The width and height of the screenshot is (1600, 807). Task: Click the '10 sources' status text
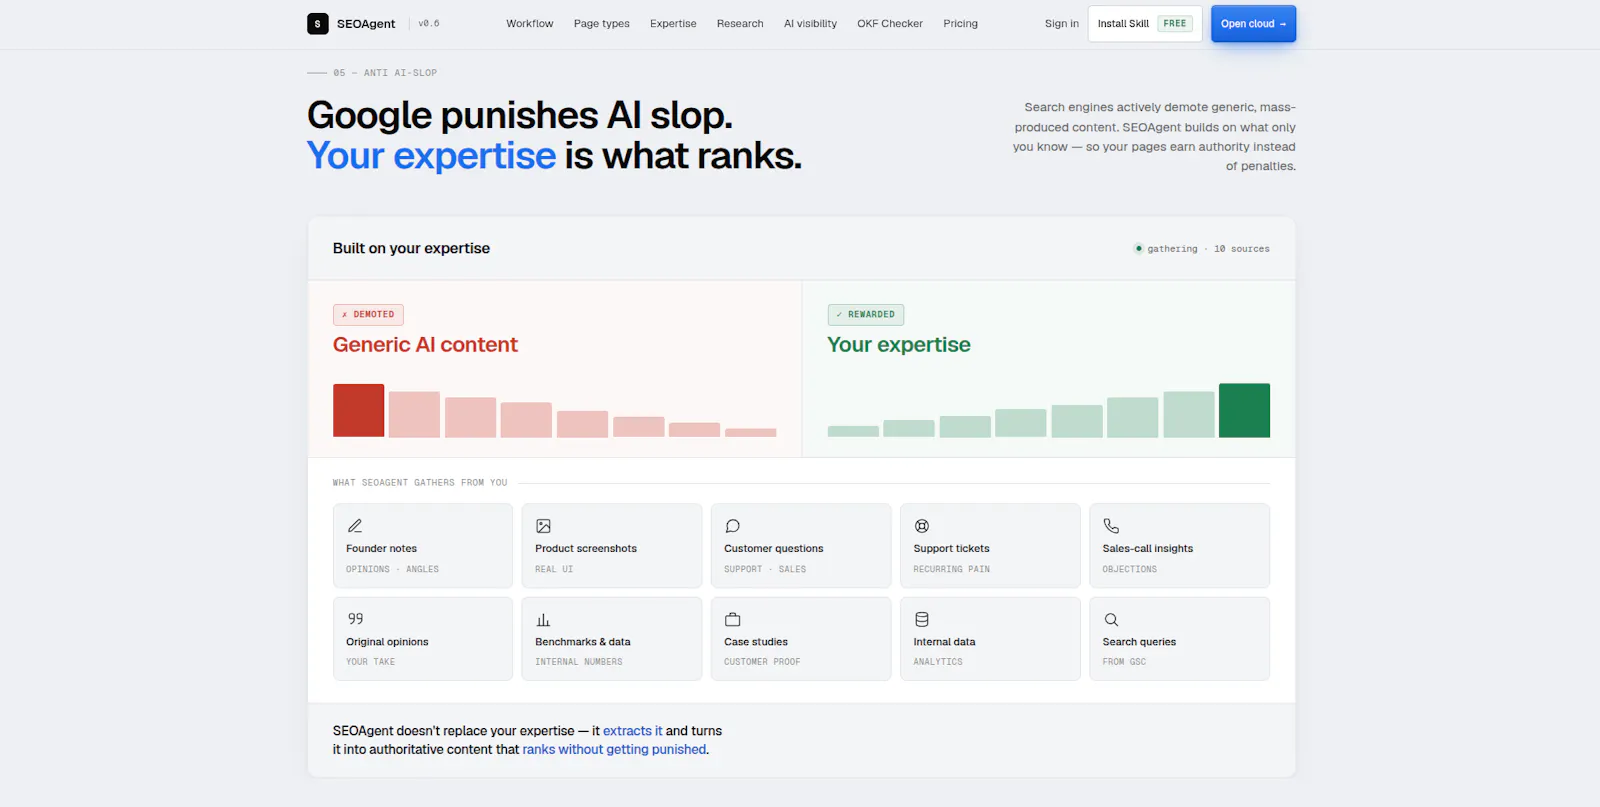click(x=1242, y=249)
